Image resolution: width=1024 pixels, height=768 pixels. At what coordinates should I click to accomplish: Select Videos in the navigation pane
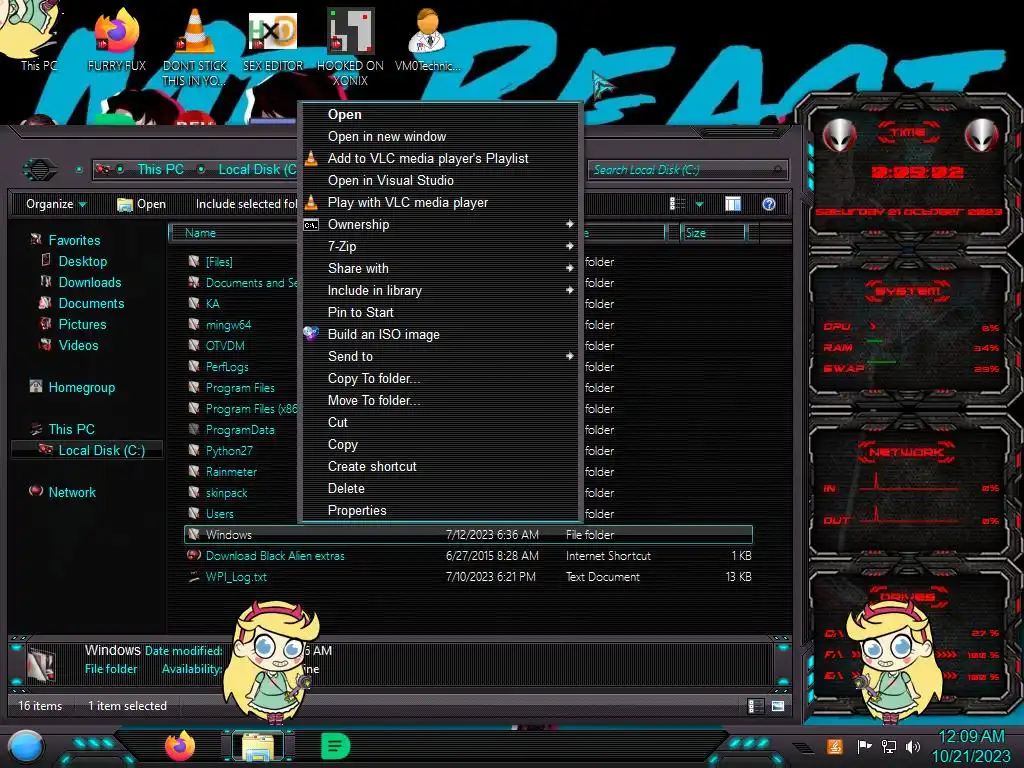[x=78, y=345]
